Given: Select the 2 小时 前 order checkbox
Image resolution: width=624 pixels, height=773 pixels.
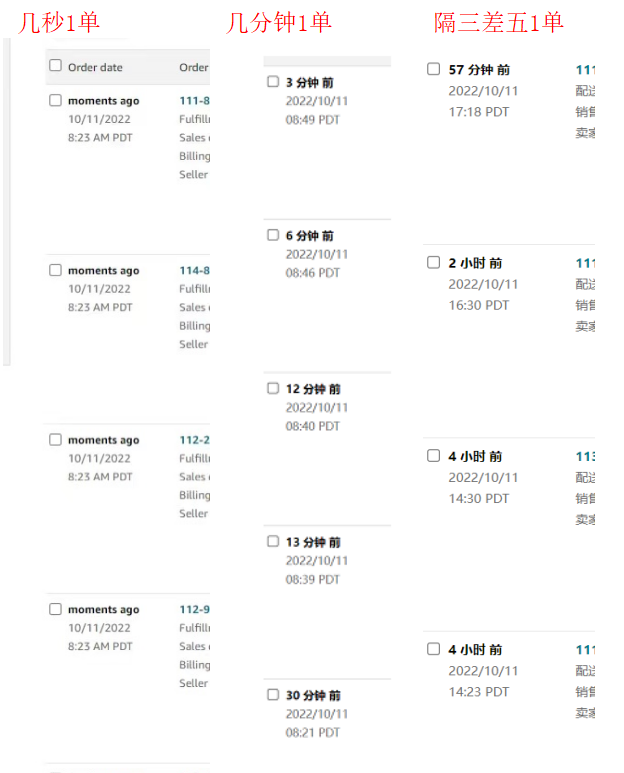Looking at the screenshot, I should pos(433,262).
